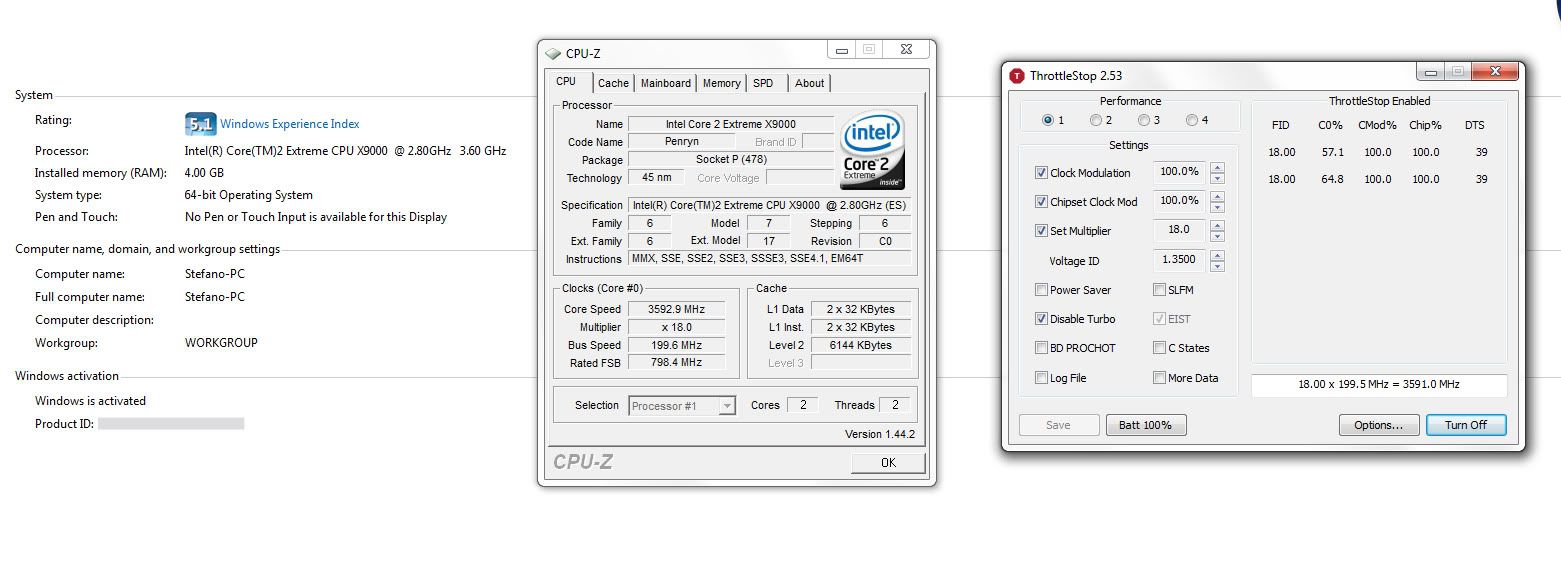Select Performance profile 3 radio button
1561x585 pixels.
pyautogui.click(x=1144, y=120)
